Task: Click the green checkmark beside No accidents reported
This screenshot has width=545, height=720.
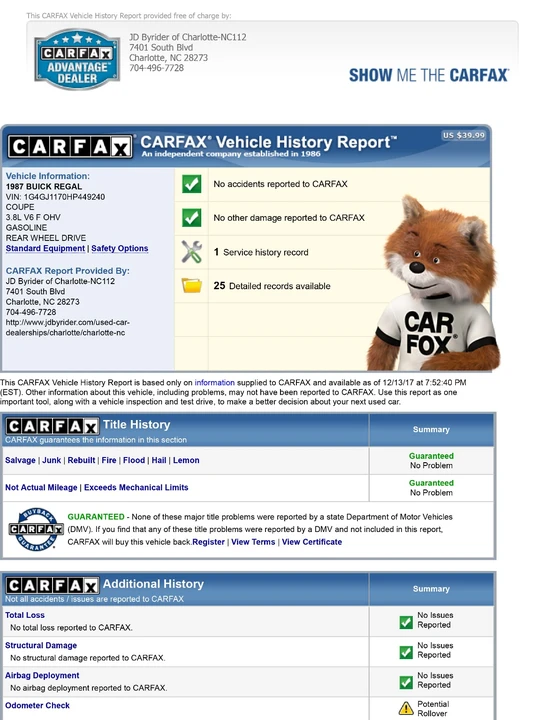Action: coord(191,184)
